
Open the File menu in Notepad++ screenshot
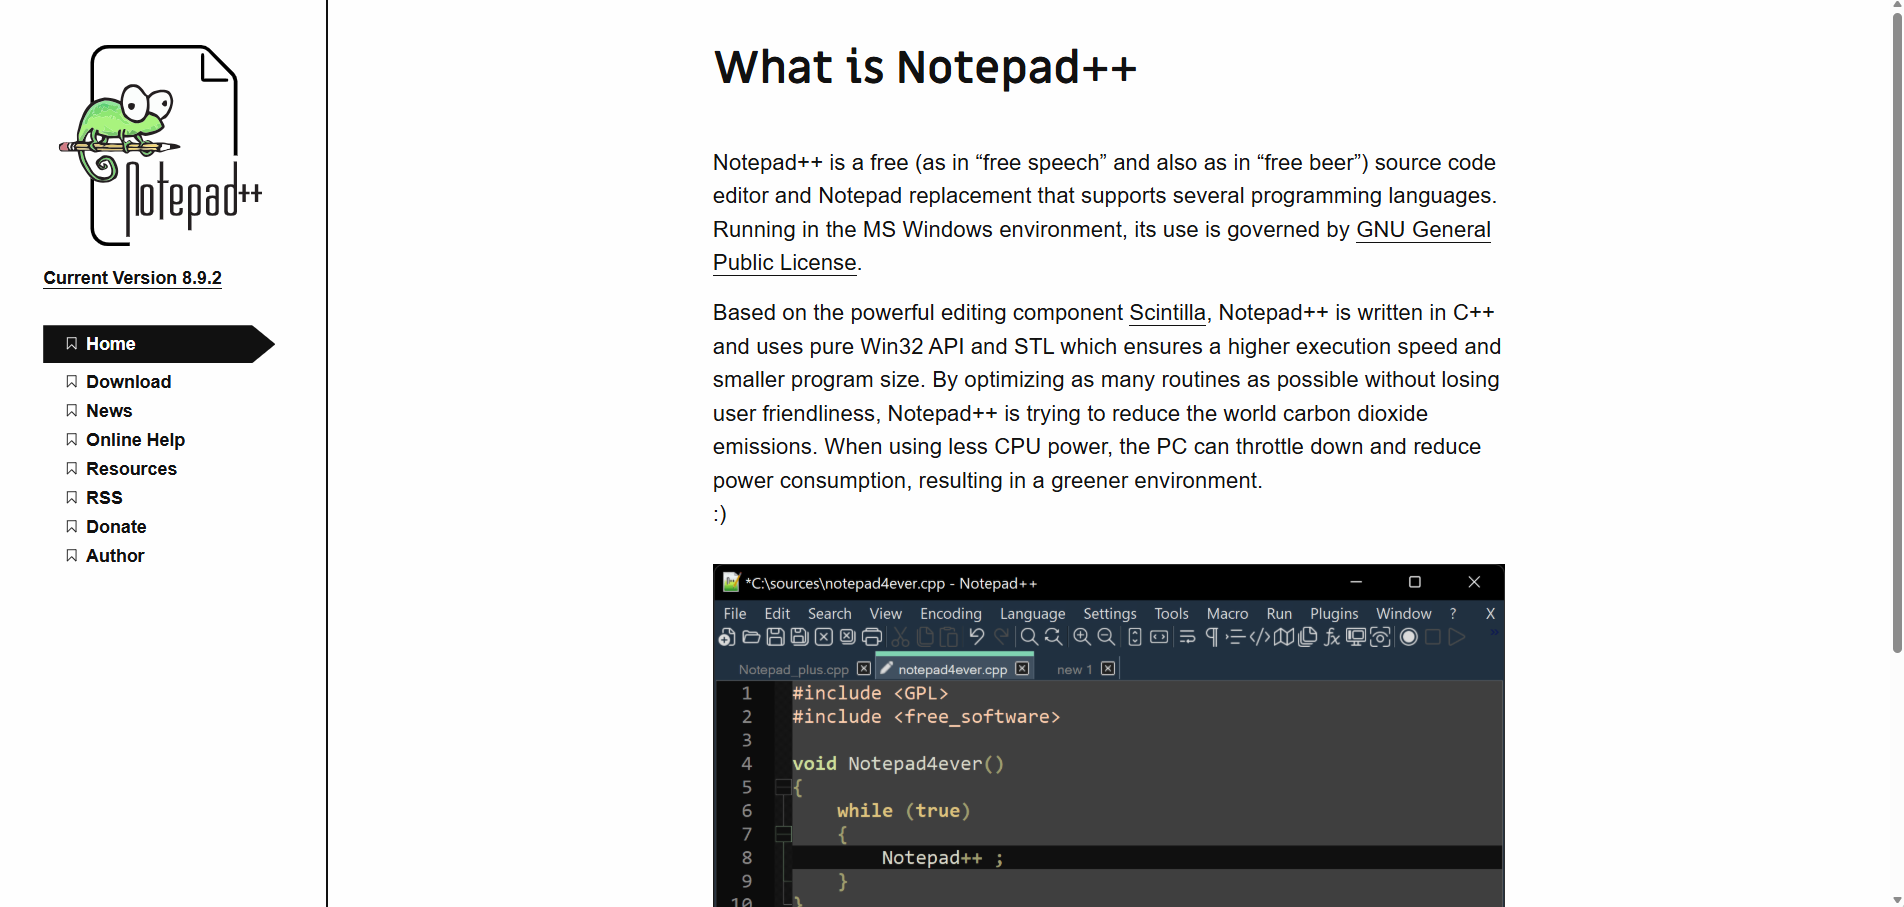(735, 614)
